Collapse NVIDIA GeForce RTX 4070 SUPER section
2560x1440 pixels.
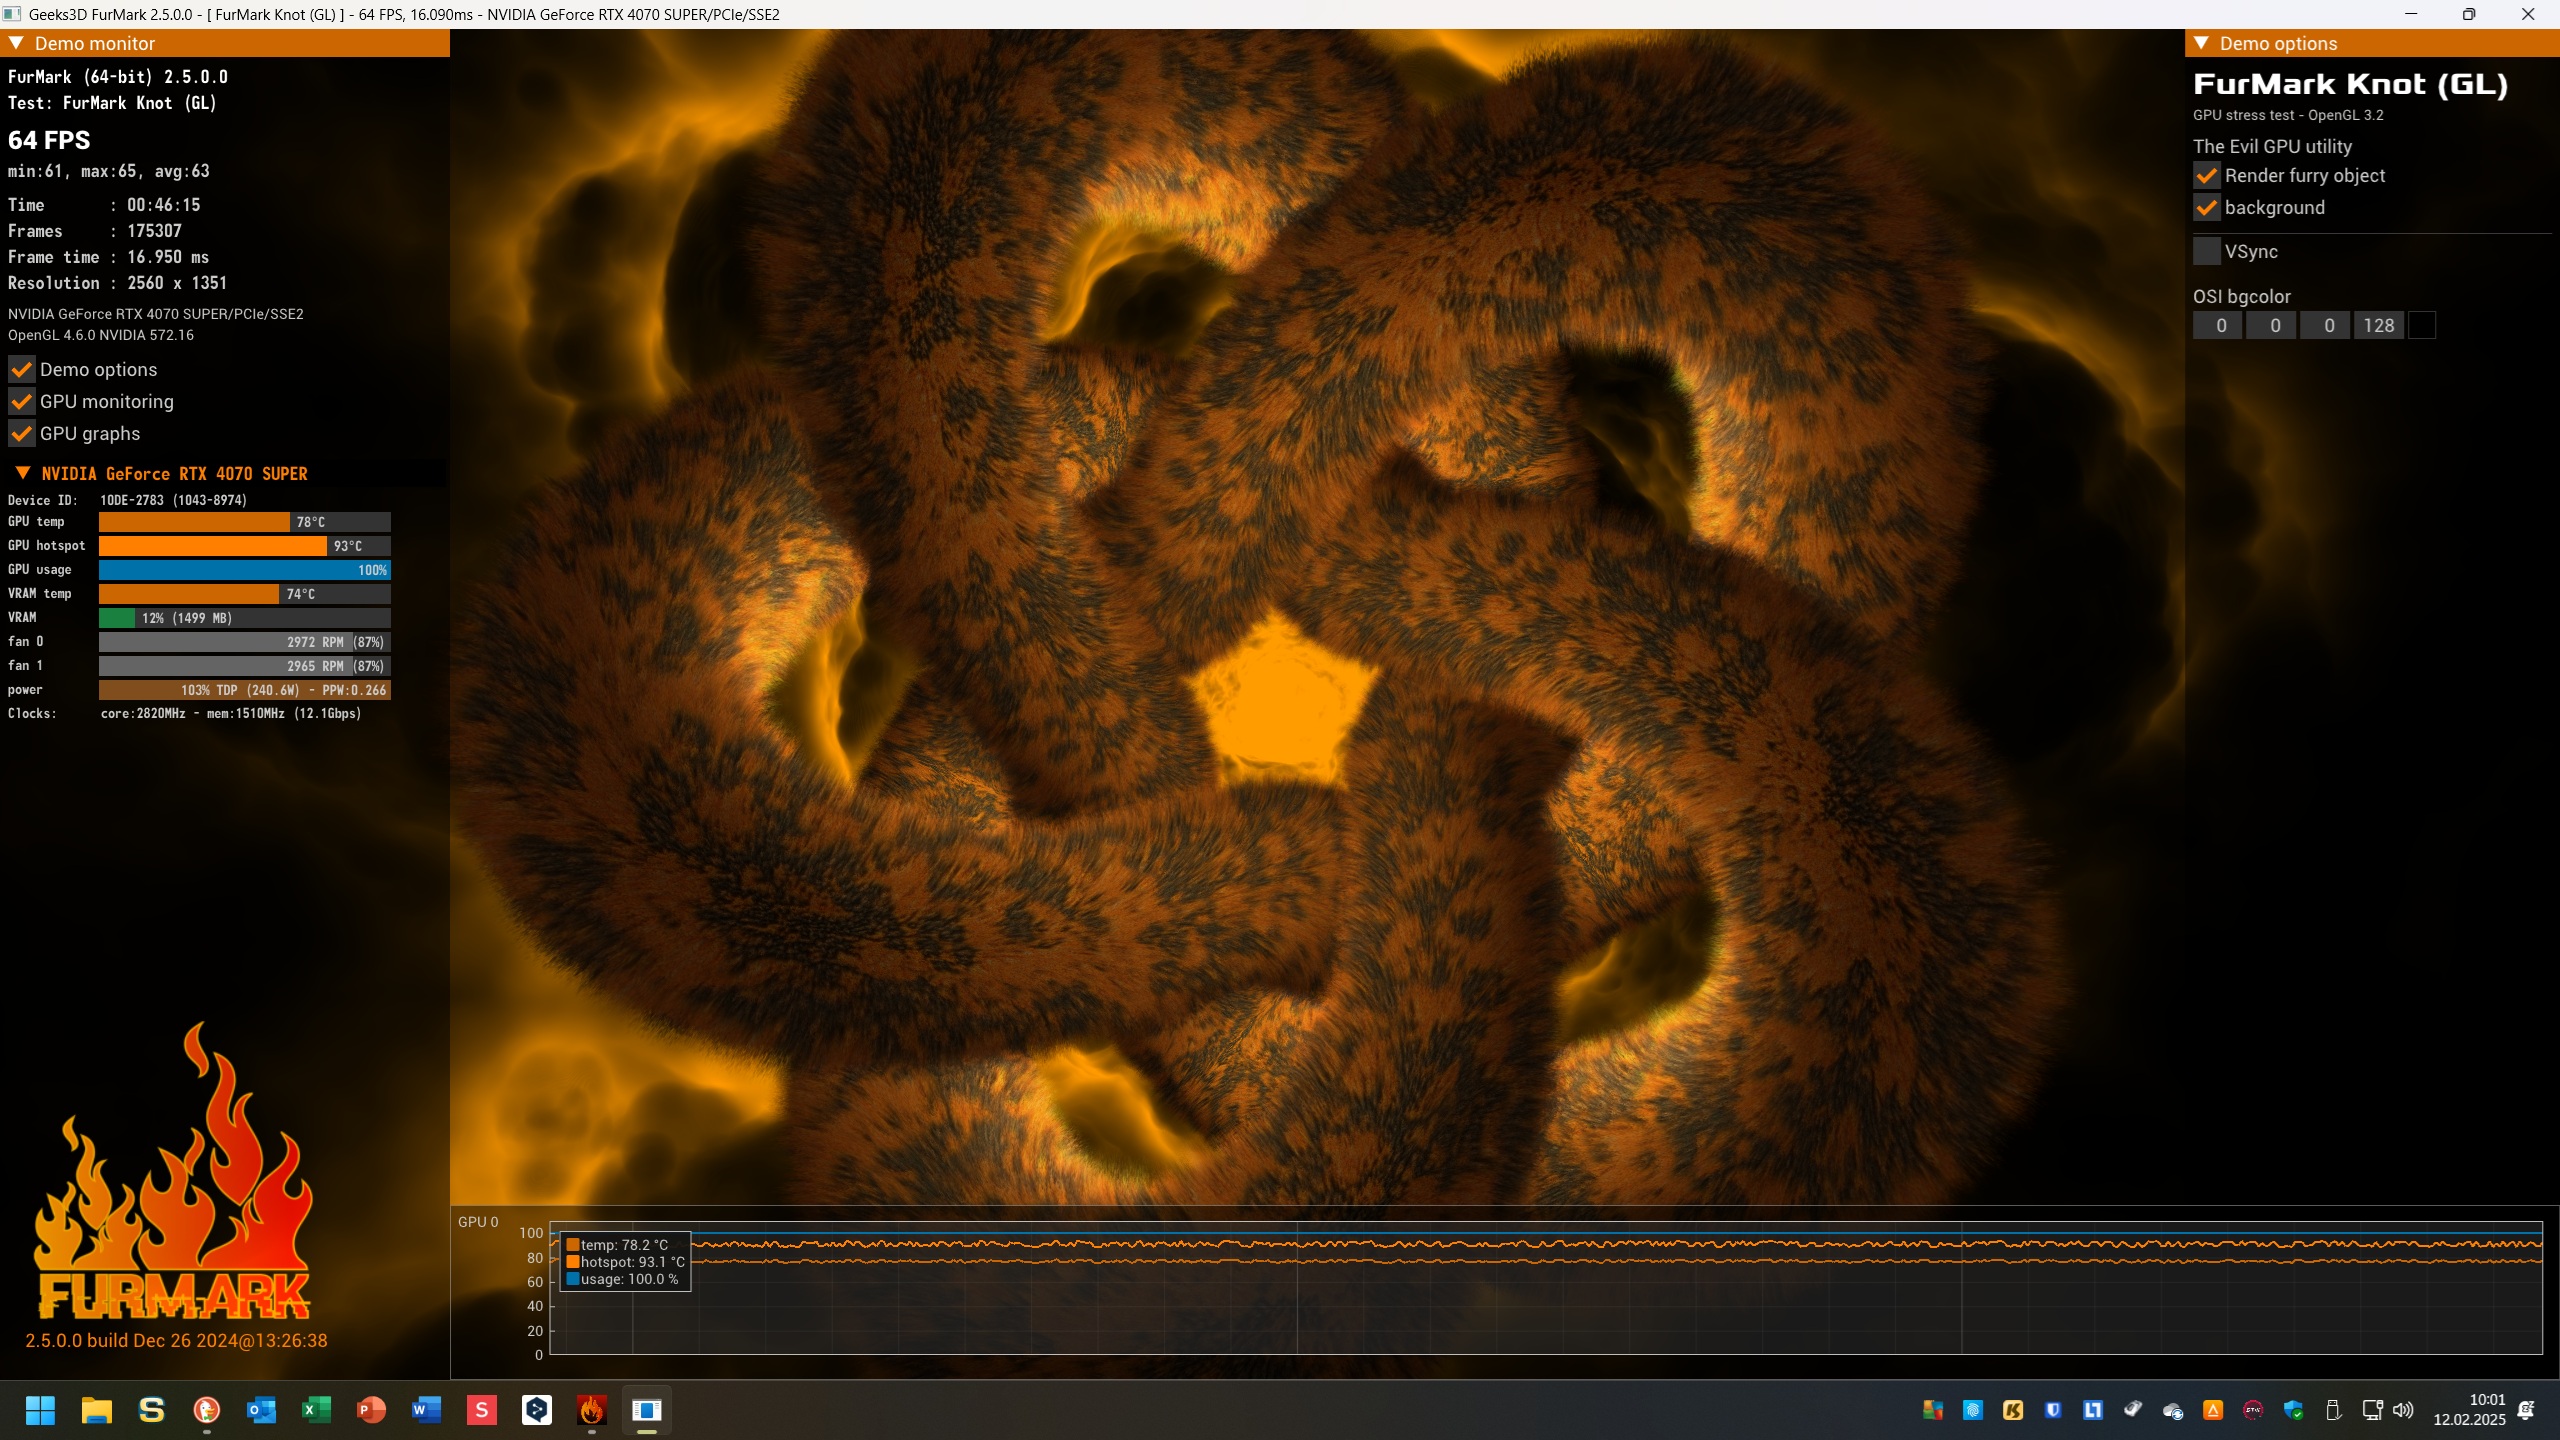[x=23, y=473]
